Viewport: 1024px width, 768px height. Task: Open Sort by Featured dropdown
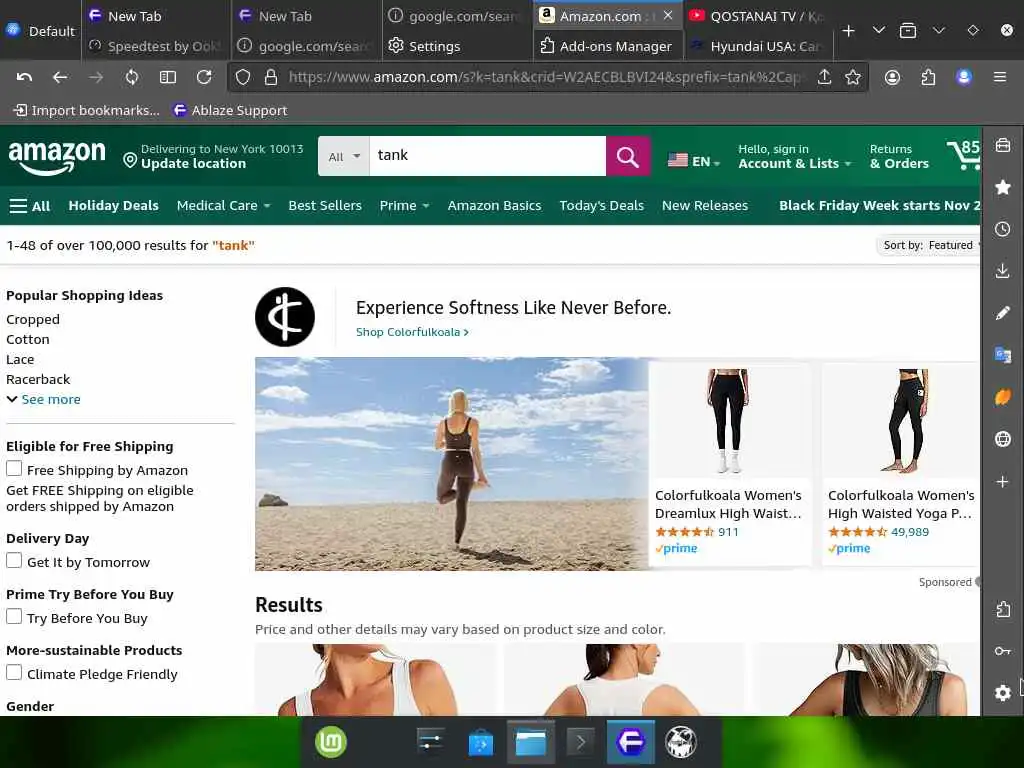coord(929,246)
